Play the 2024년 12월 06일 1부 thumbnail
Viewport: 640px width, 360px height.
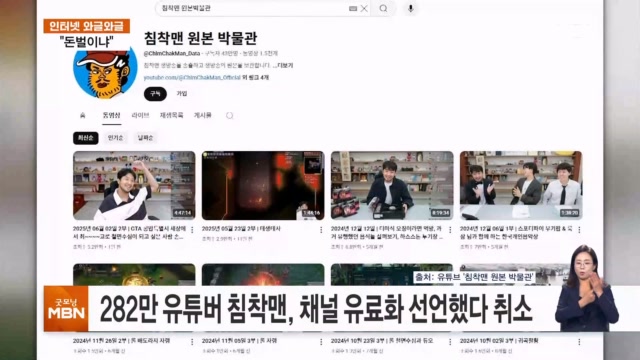coord(521,186)
